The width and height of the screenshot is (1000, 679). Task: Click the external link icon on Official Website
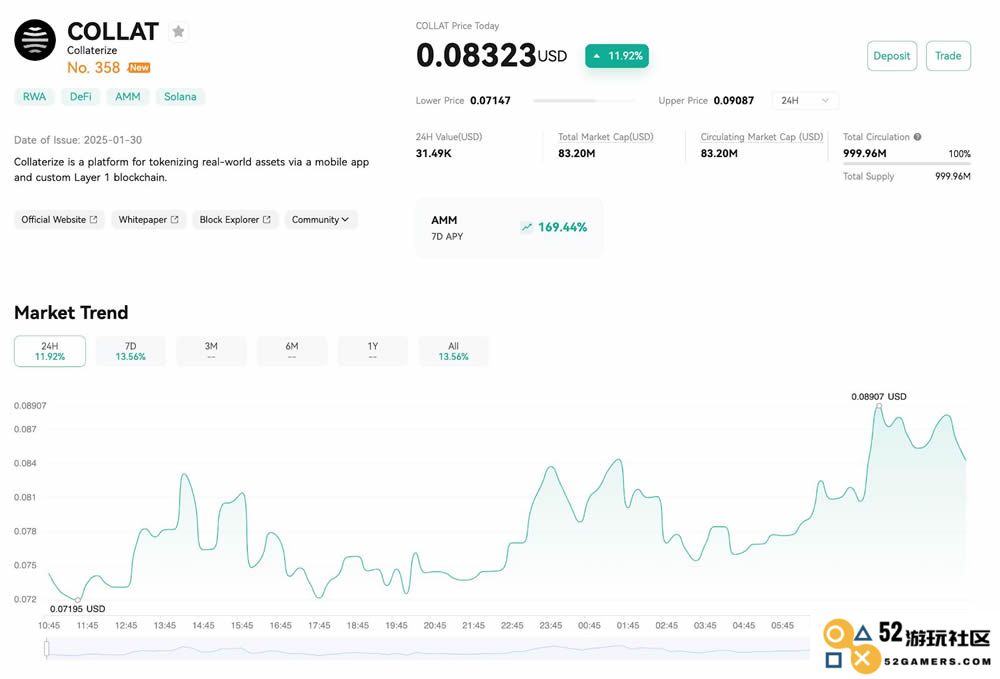pyautogui.click(x=94, y=219)
